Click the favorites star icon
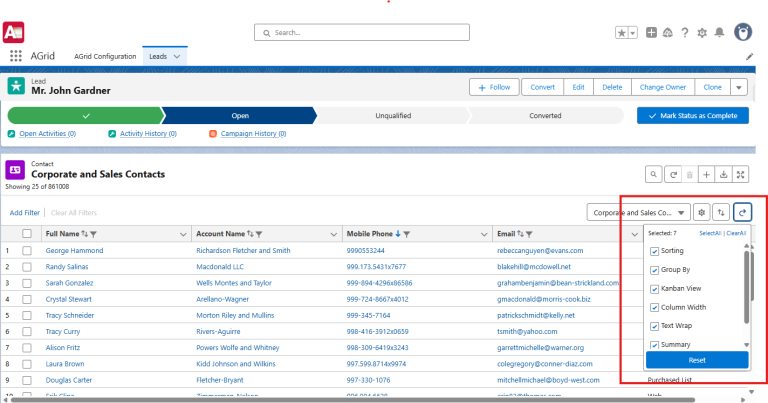The width and height of the screenshot is (768, 403). [622, 33]
